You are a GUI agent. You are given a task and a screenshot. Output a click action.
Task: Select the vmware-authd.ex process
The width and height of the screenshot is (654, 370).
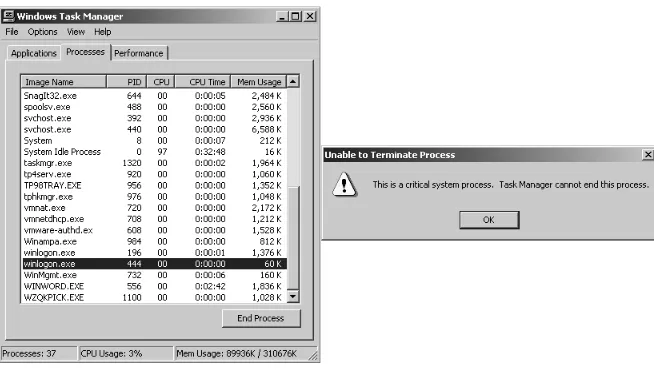[154, 231]
